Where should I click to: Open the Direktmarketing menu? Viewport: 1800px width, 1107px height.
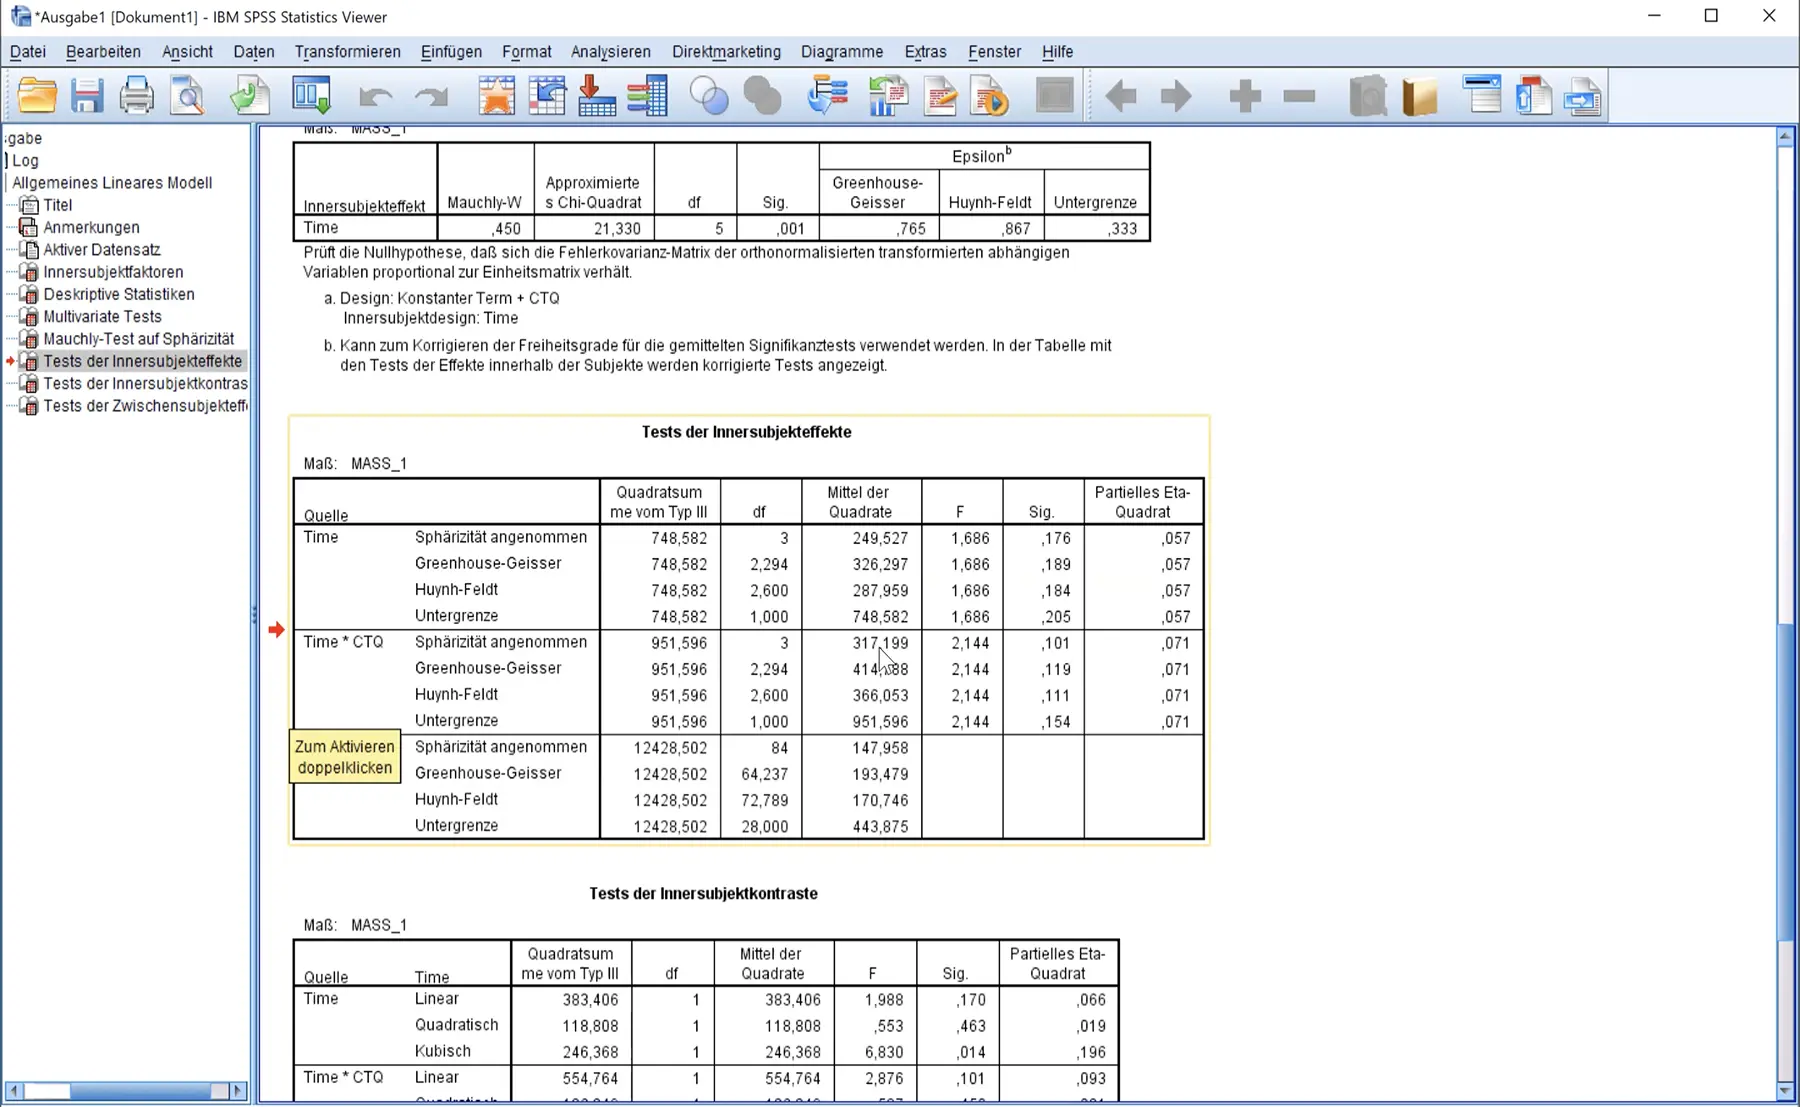[x=726, y=52]
